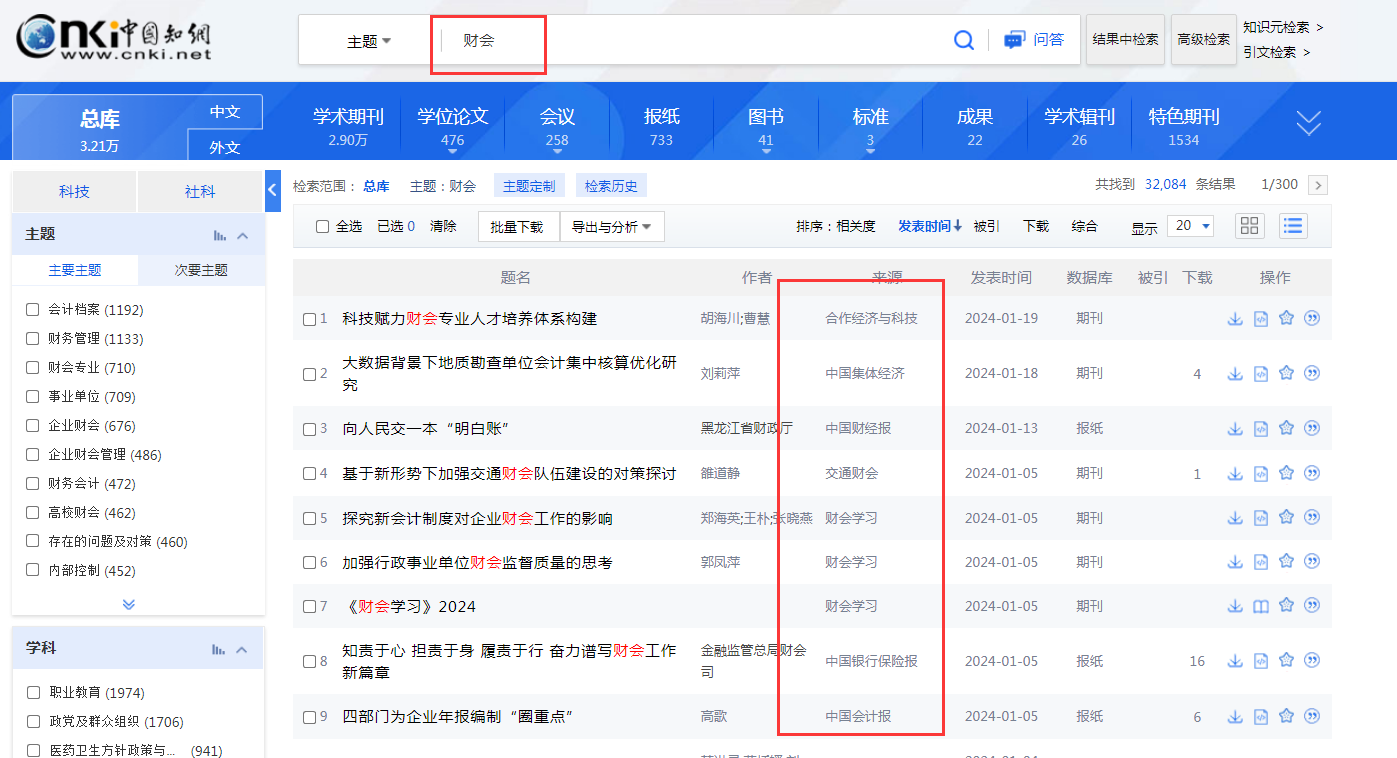Open the 主题 search field dropdown
Screen dimensions: 1397x758
click(x=369, y=41)
